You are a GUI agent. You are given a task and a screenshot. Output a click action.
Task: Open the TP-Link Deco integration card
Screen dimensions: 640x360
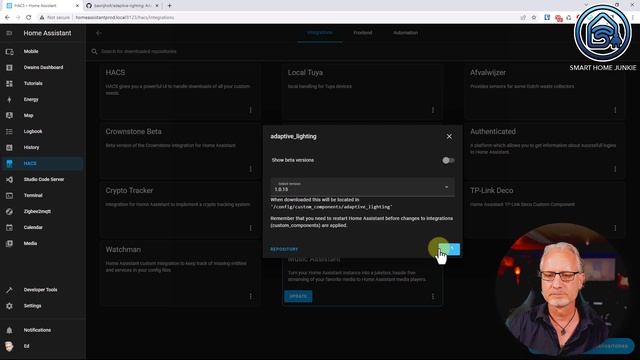click(545, 210)
